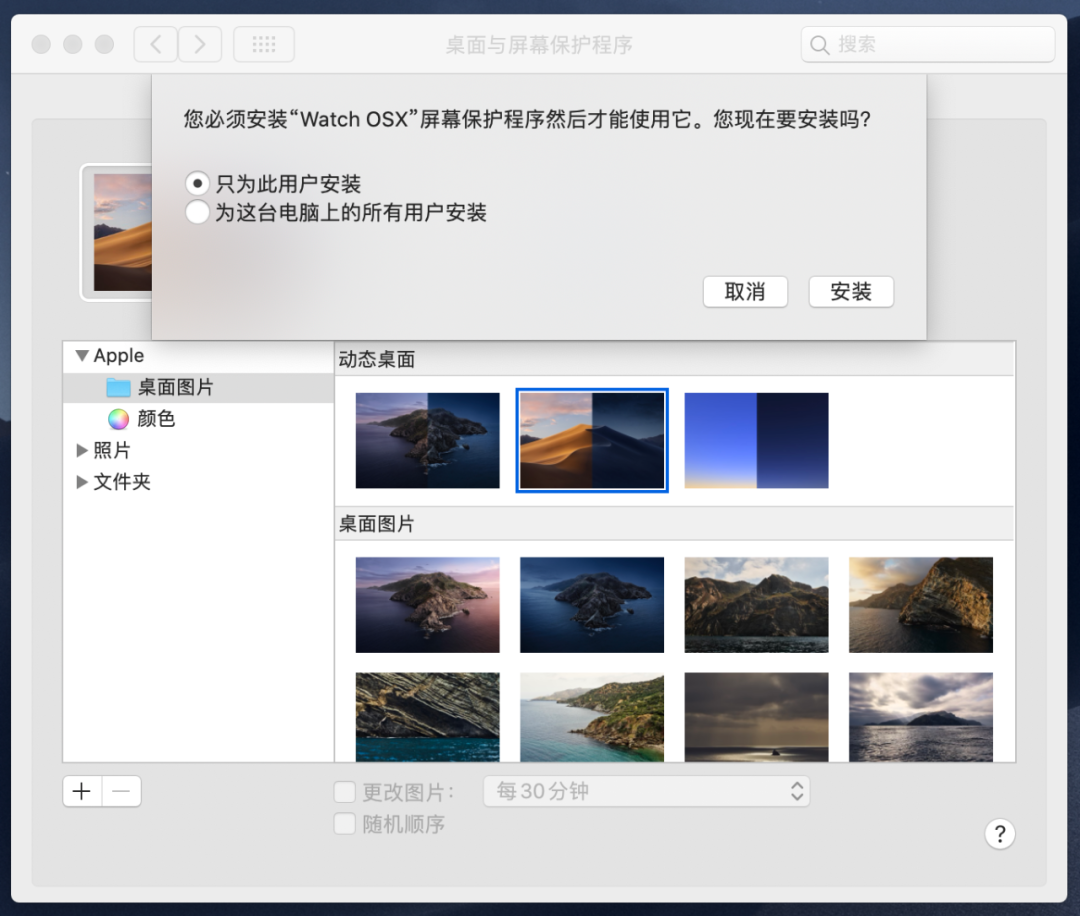This screenshot has width=1080, height=916.
Task: Enable the 随机顺序 checkbox
Action: click(x=345, y=824)
